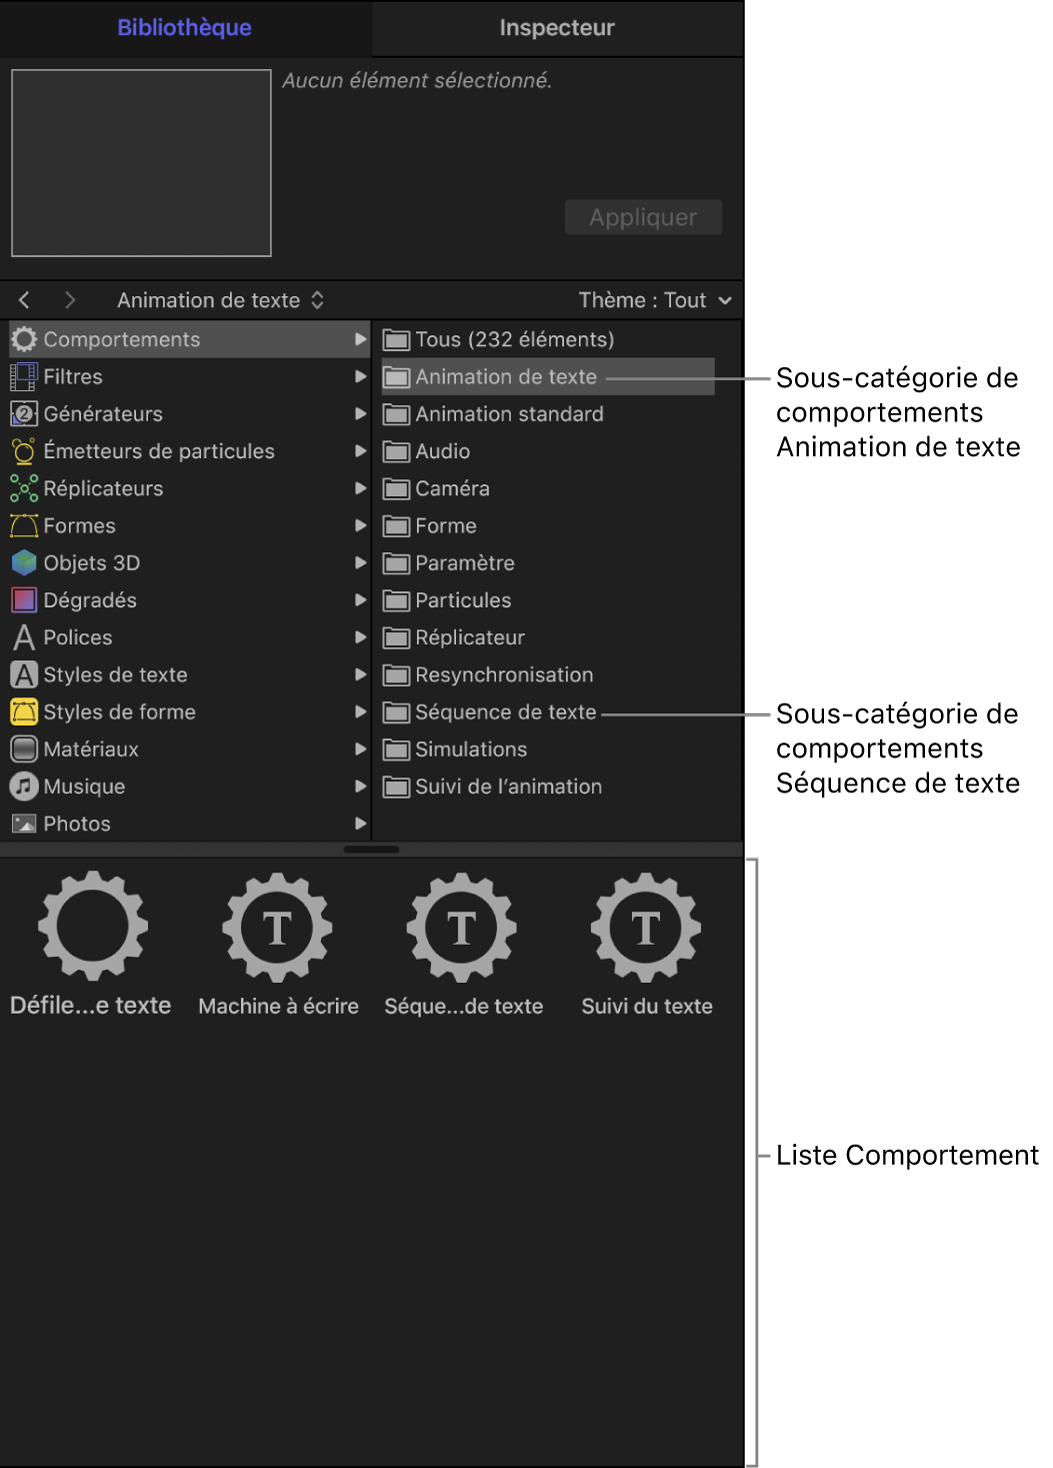The width and height of the screenshot is (1053, 1468).
Task: Click the Objets 3D cube icon
Action: point(24,563)
